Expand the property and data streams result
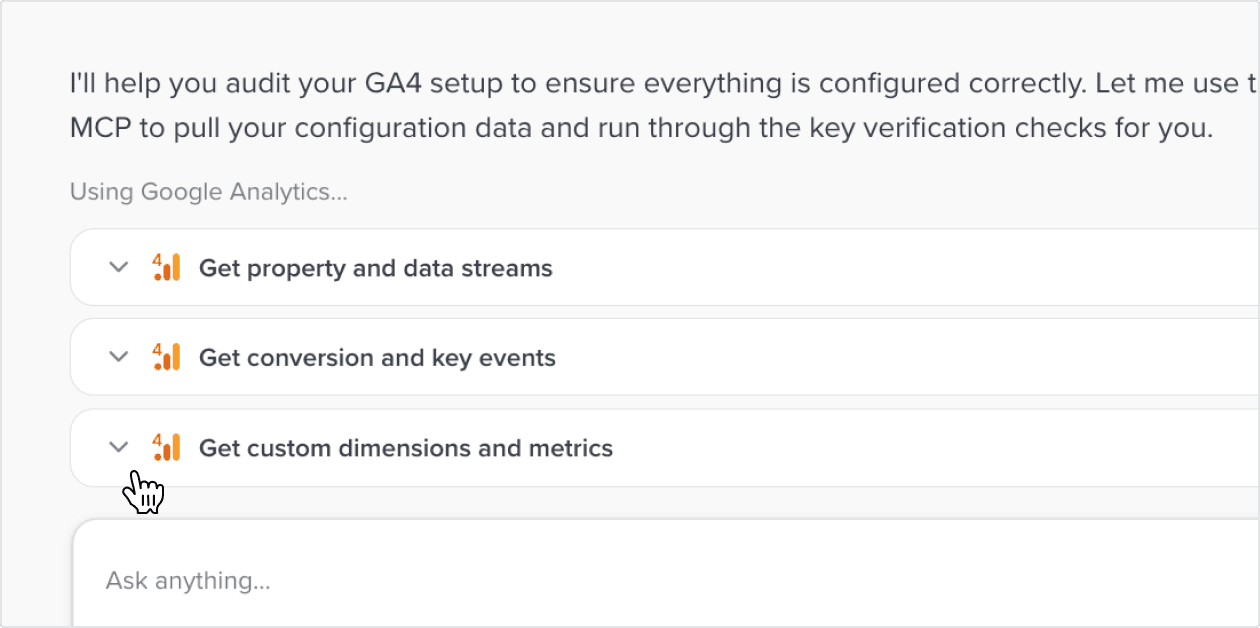The height and width of the screenshot is (628, 1260). [x=118, y=267]
